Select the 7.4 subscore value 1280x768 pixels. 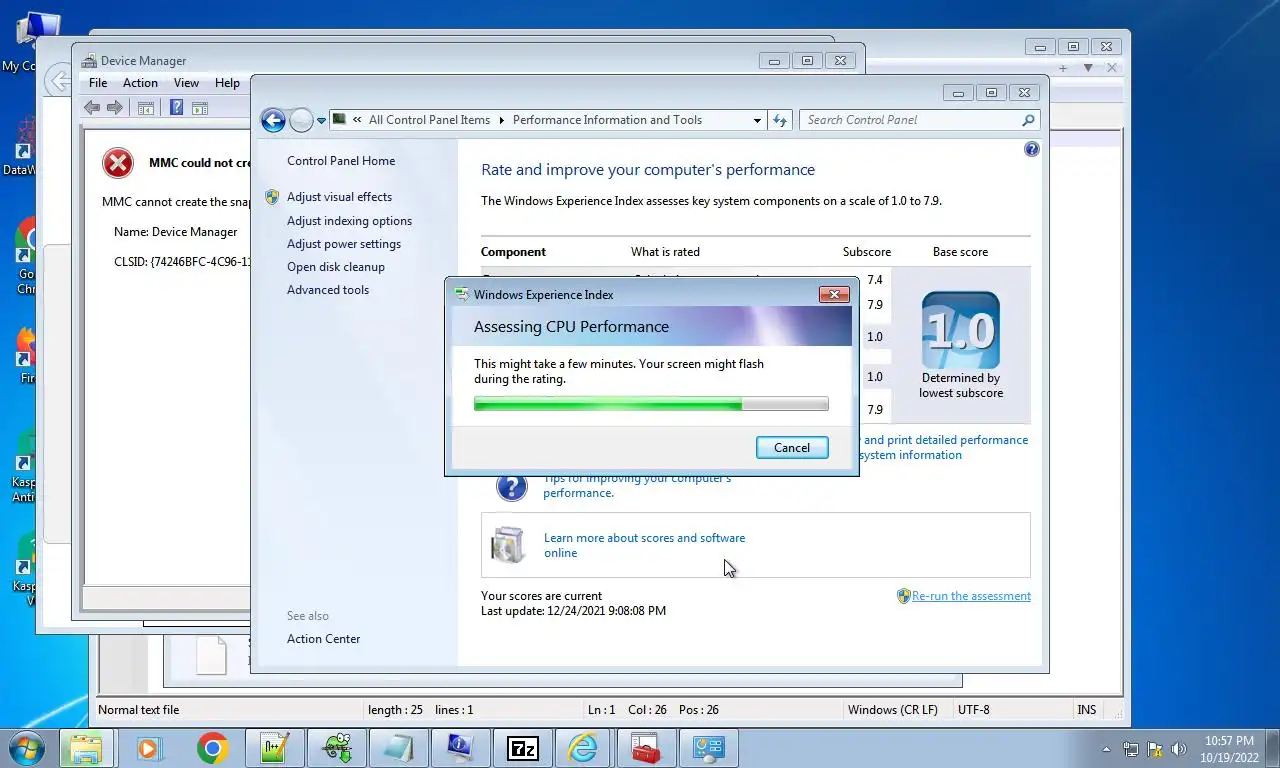[875, 280]
